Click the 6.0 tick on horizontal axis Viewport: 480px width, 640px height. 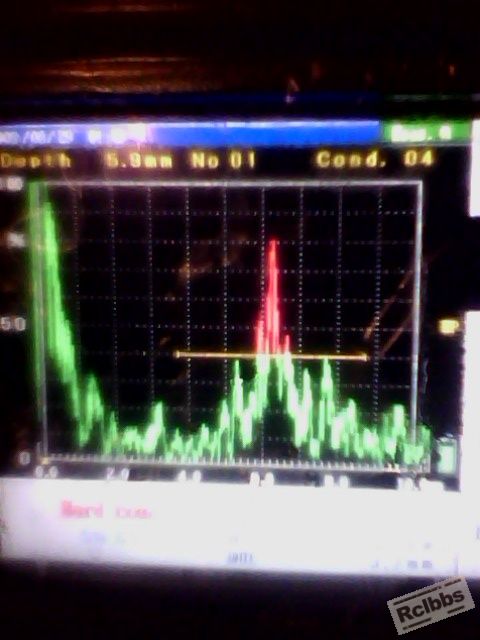[x=261, y=478]
